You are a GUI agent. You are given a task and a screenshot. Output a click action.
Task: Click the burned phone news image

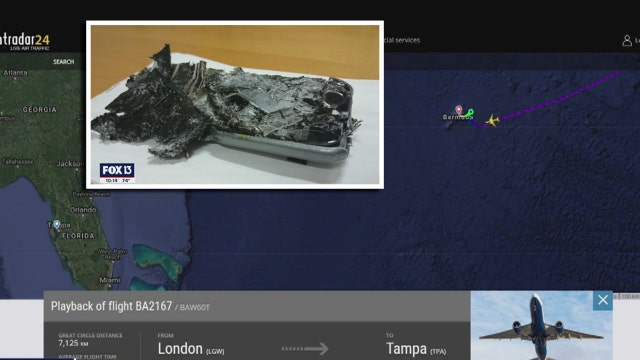coord(235,104)
